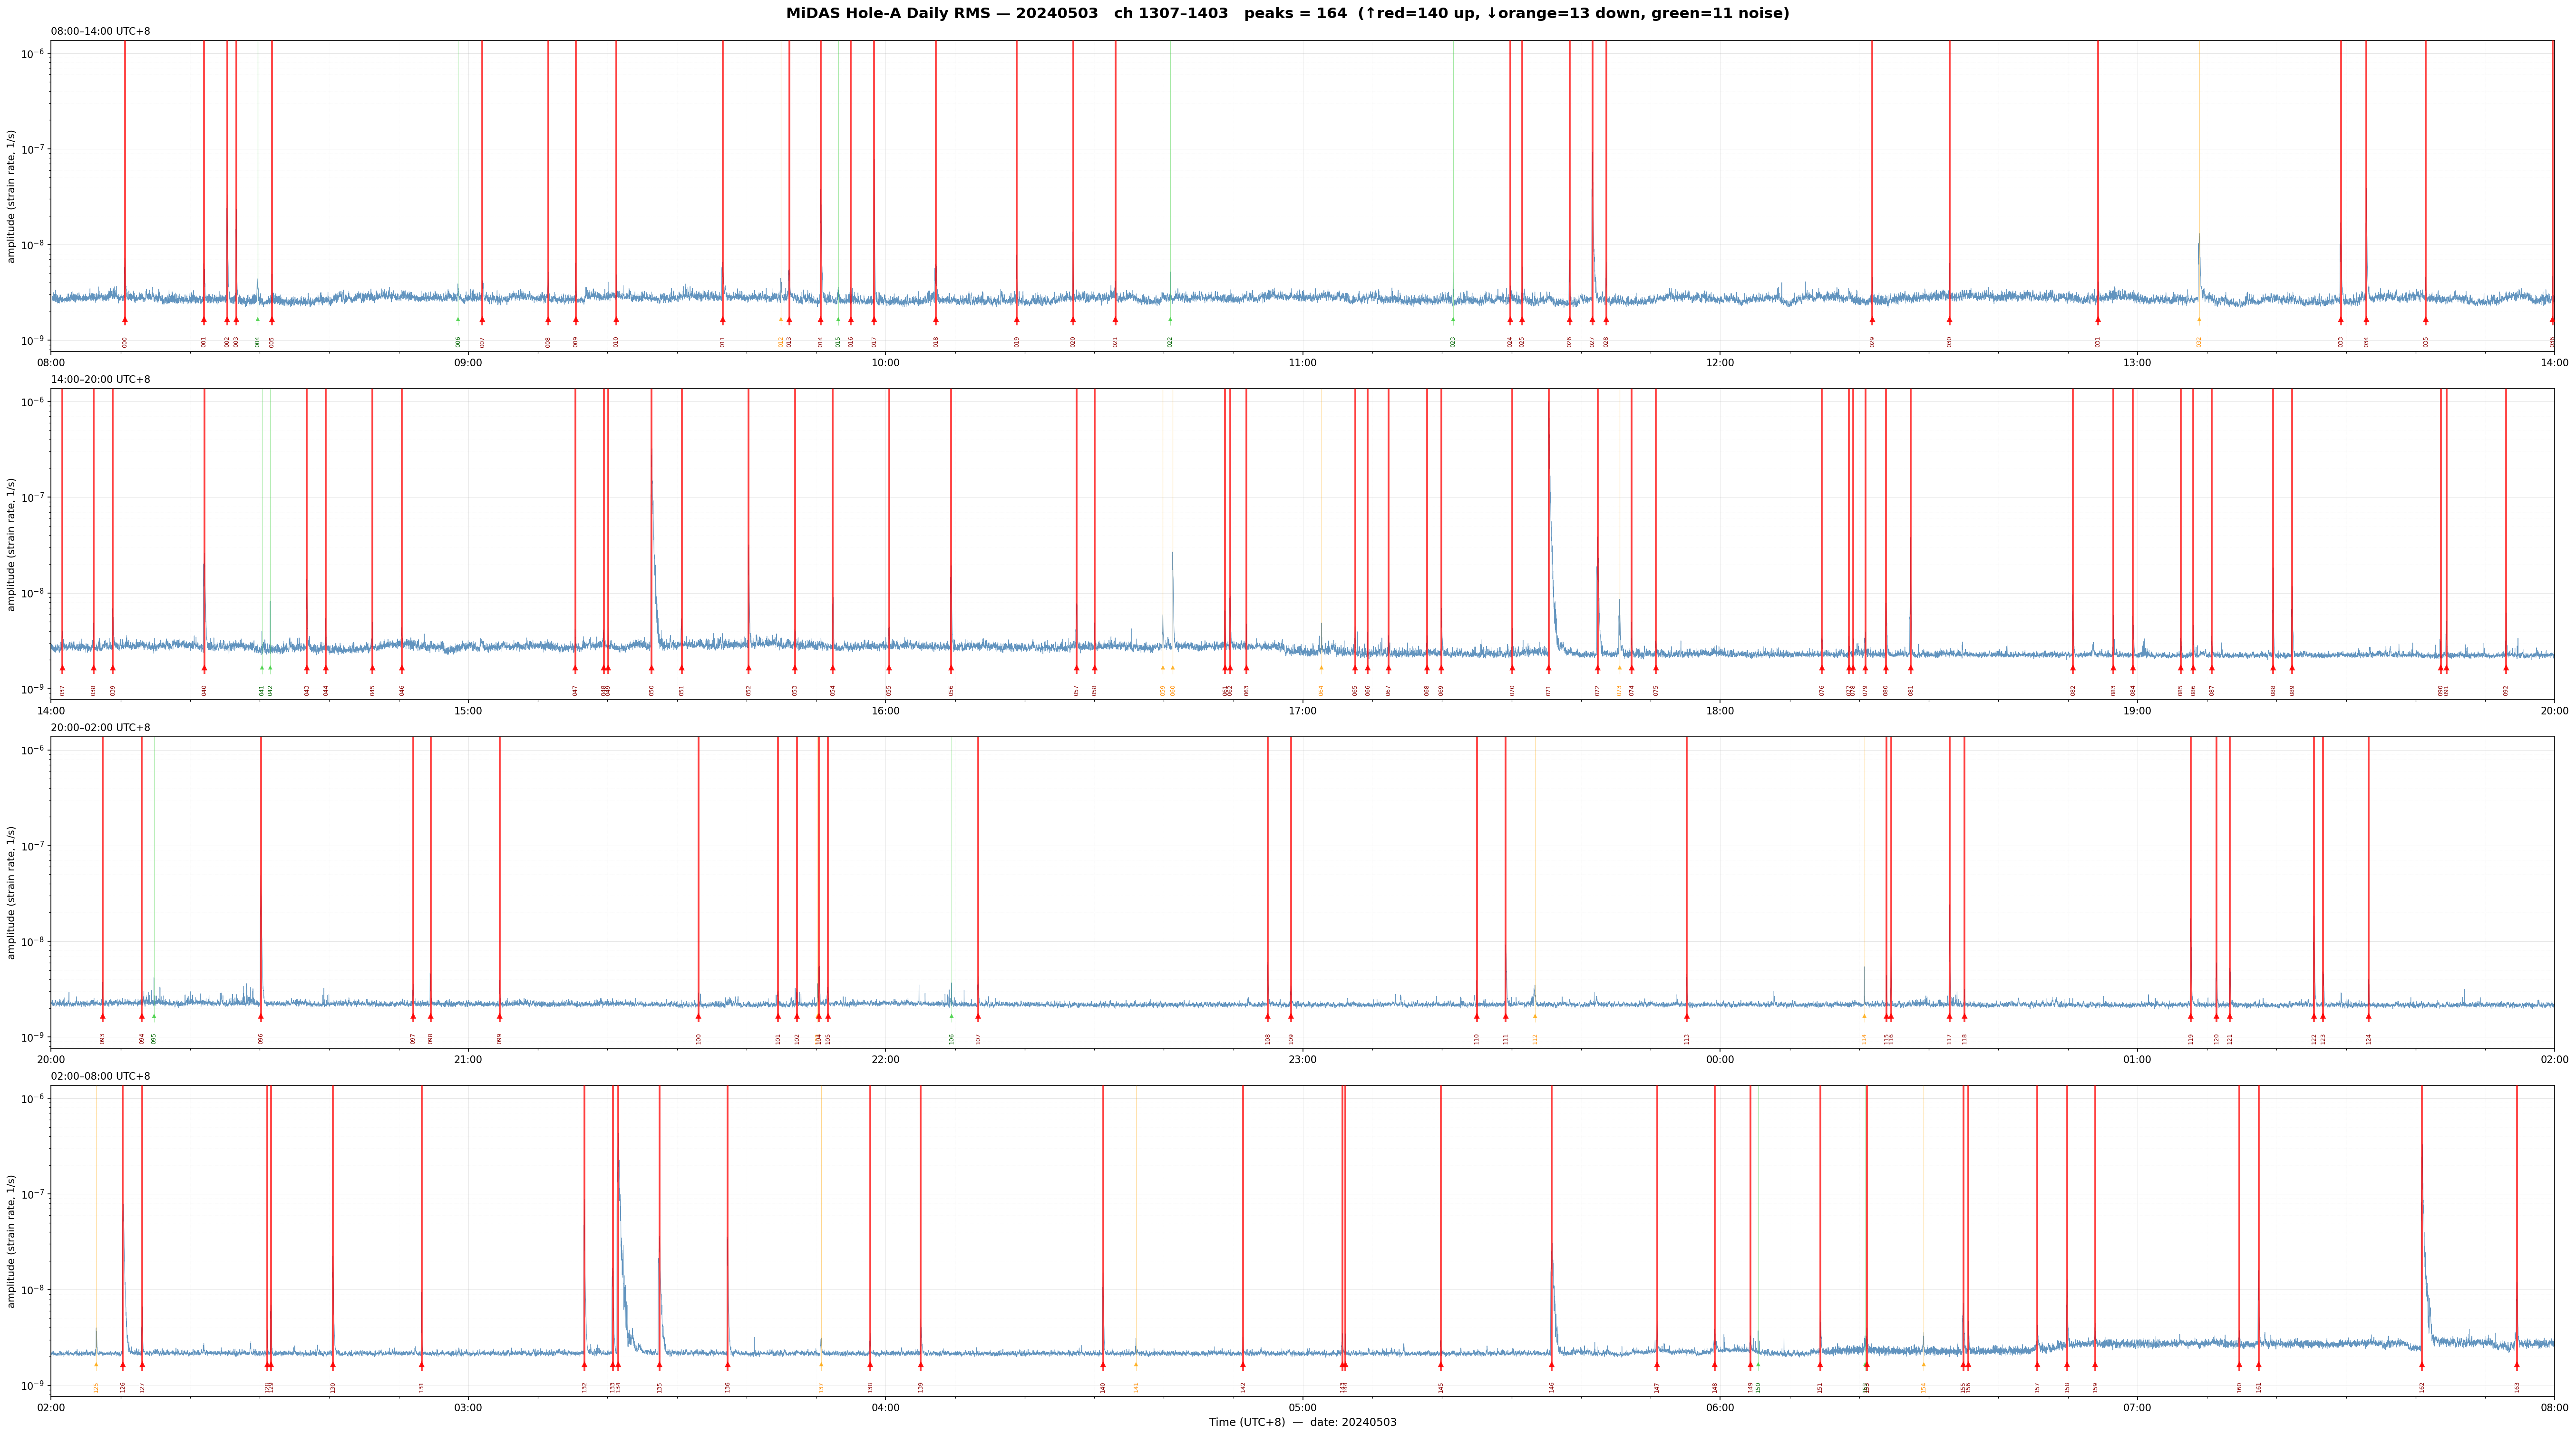2576x1435 pixels.
Task: Click the amplitude y-axis label of the 20:00–02:00 panel
Action: [12, 893]
